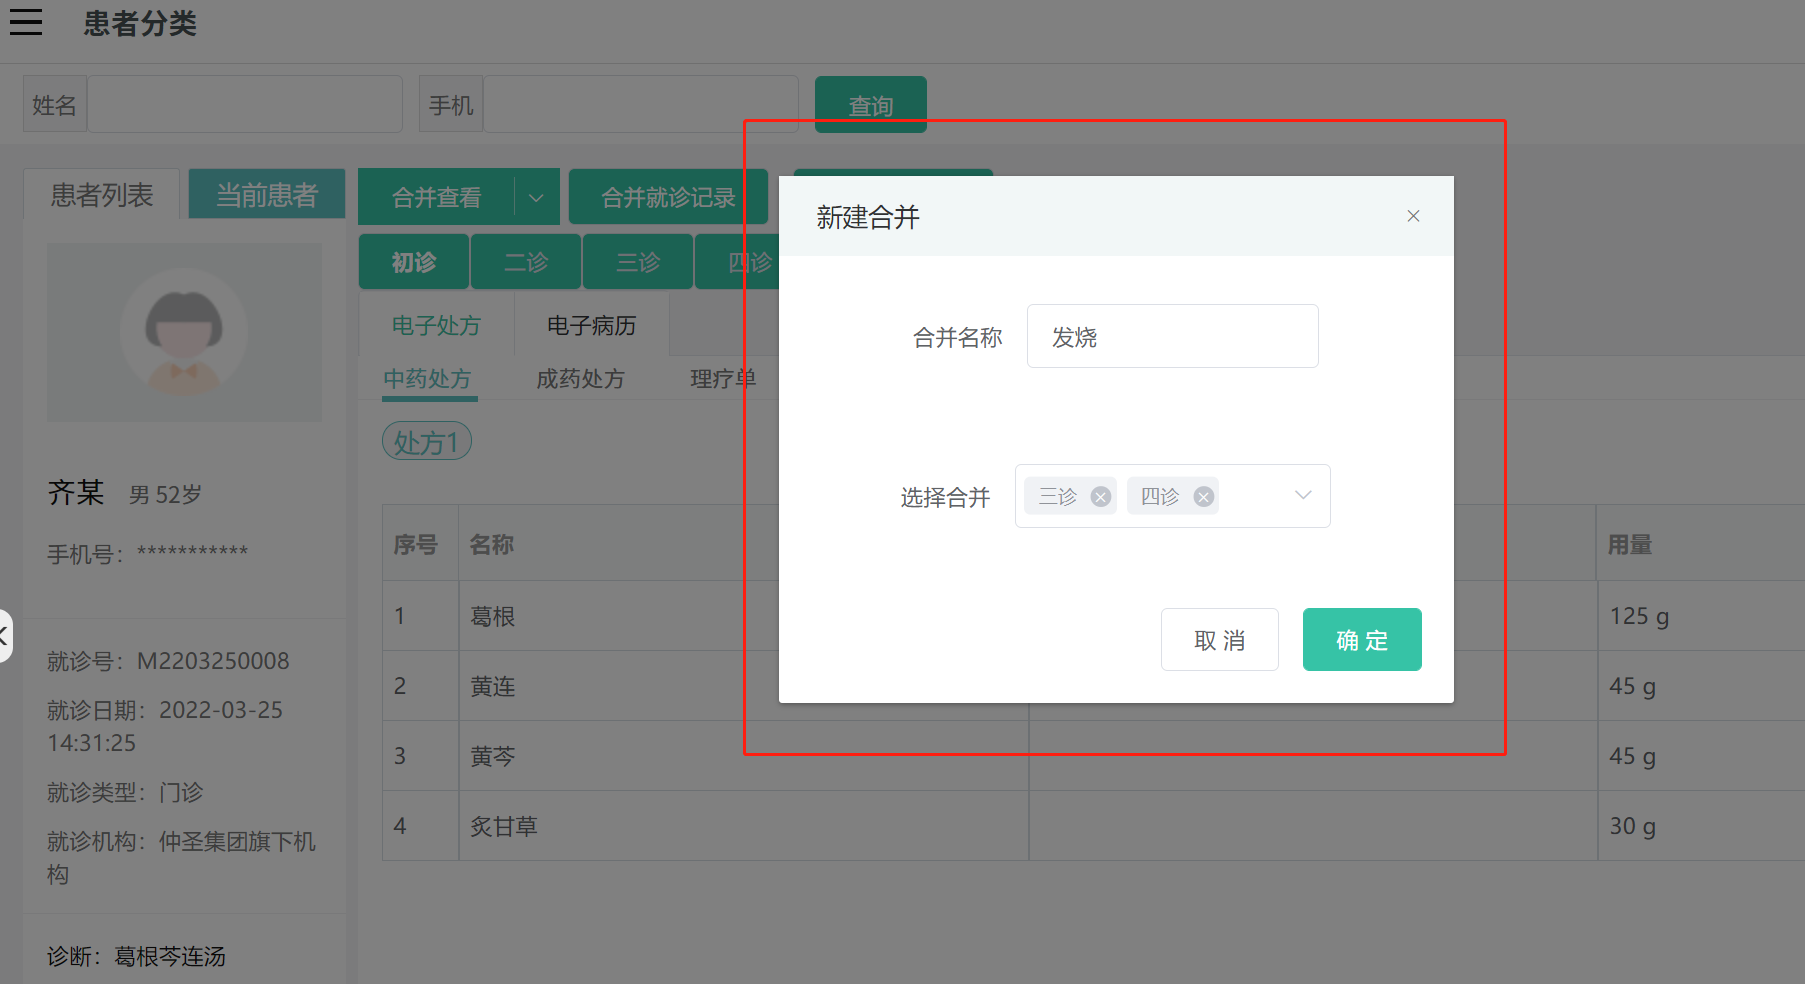Click the patient name 齐某

click(76, 492)
